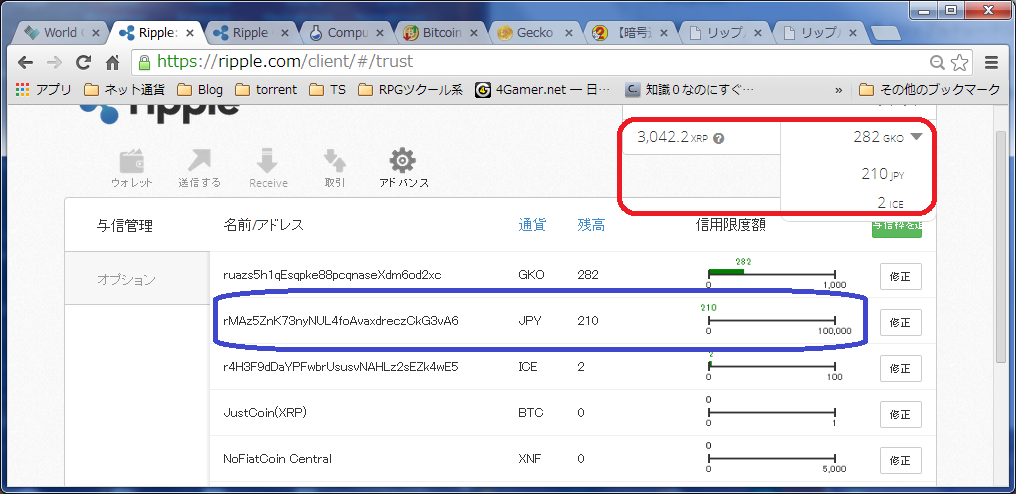The width and height of the screenshot is (1016, 494).
Task: Sort by 残高 column header
Action: click(592, 225)
